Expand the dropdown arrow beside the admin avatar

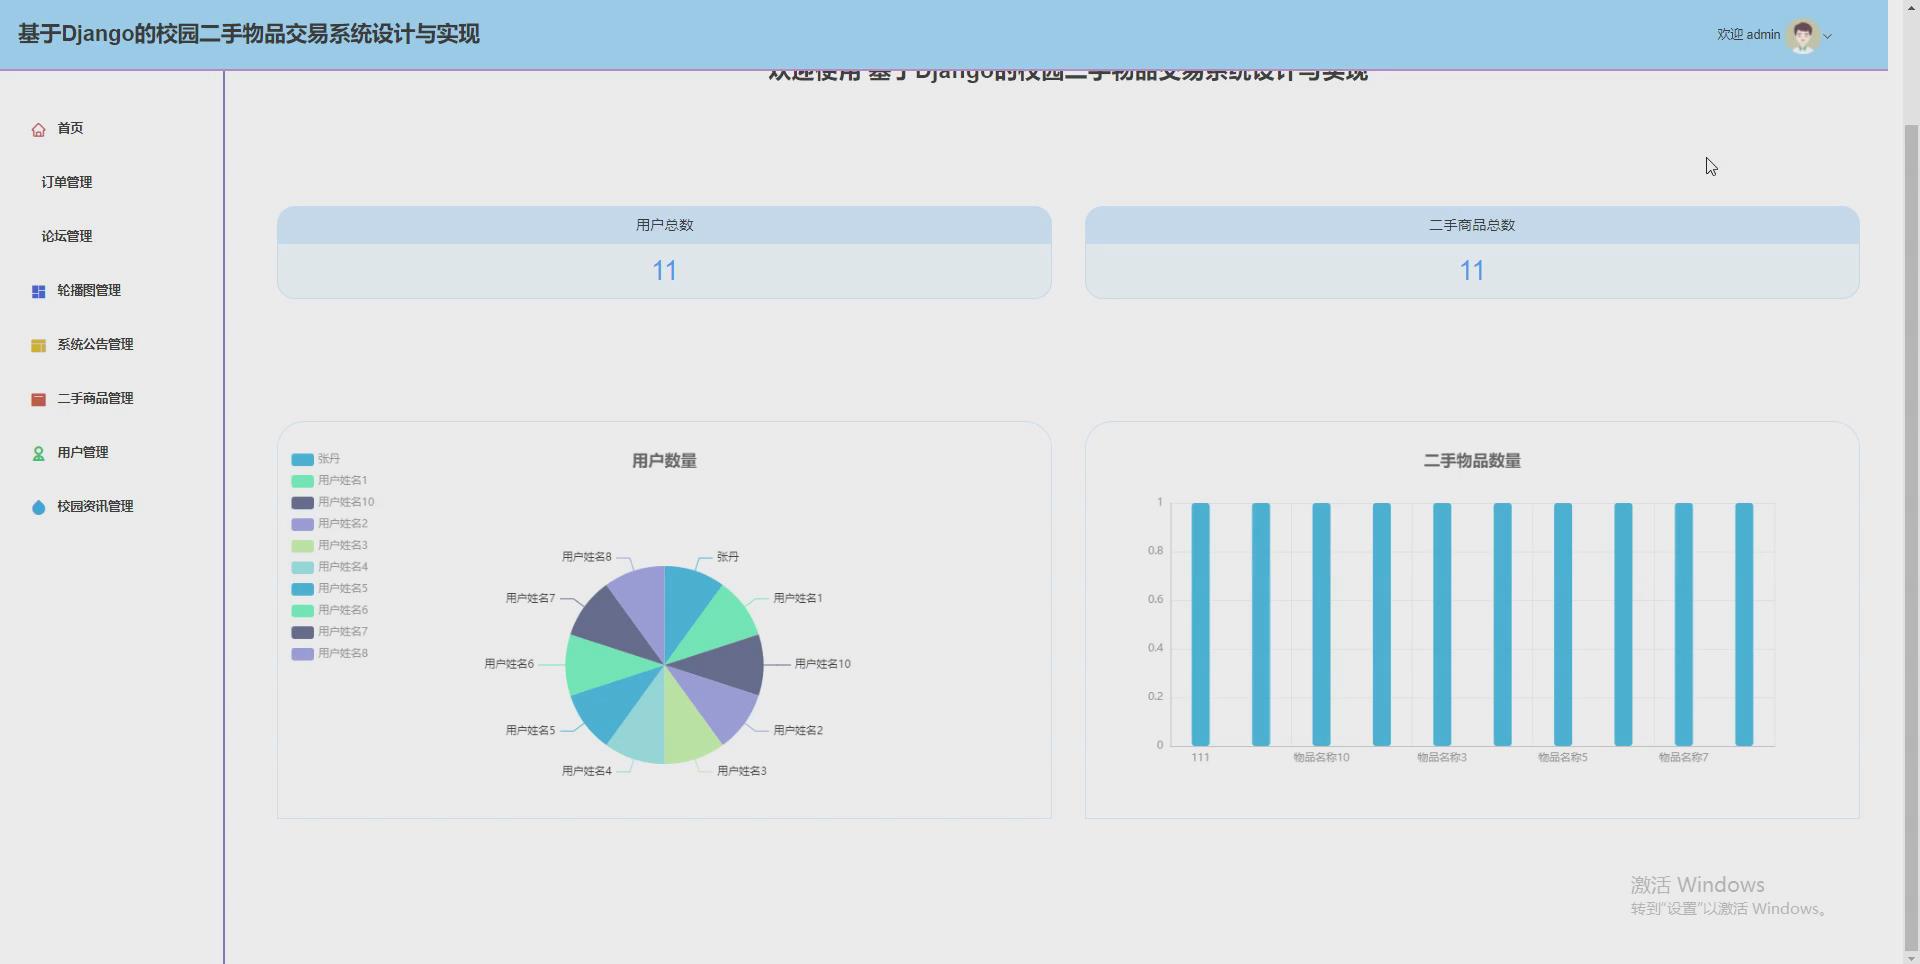pos(1828,36)
